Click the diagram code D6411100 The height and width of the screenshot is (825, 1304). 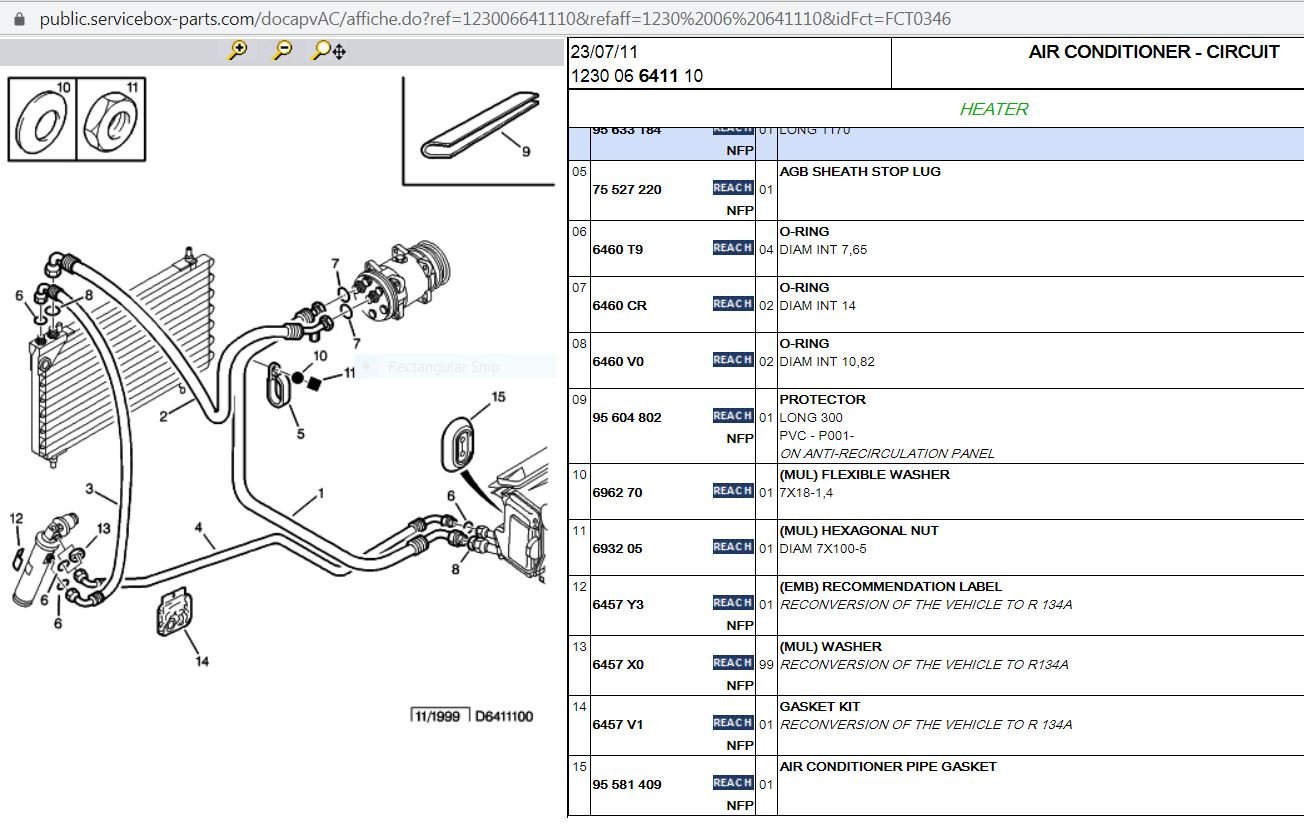click(504, 716)
